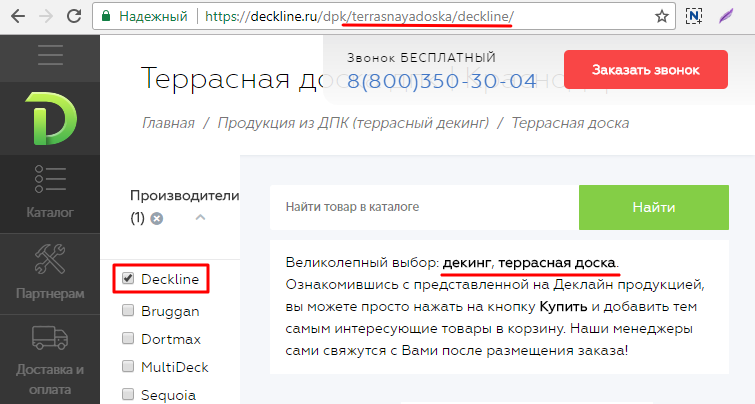This screenshot has width=755, height=404.
Task: Focus the Найти товар в каталоге field
Action: pyautogui.click(x=424, y=207)
